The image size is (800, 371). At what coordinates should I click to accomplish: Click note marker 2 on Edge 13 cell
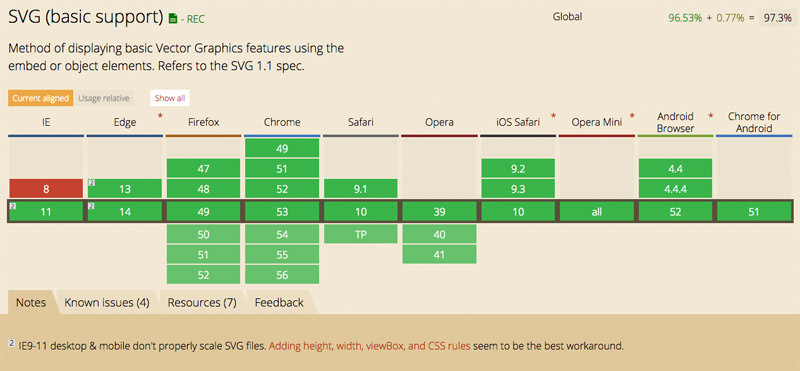[x=91, y=182]
